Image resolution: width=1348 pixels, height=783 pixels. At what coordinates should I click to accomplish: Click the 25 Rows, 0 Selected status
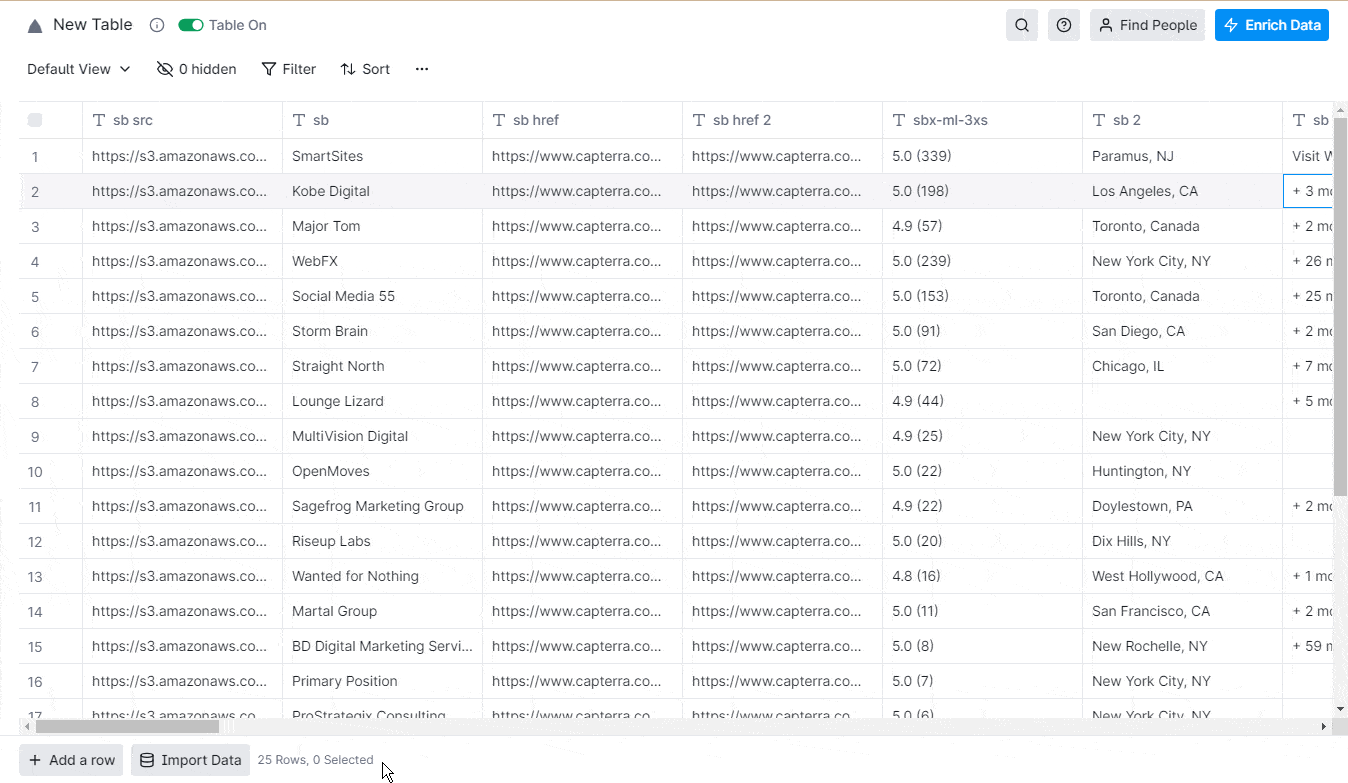click(x=315, y=760)
